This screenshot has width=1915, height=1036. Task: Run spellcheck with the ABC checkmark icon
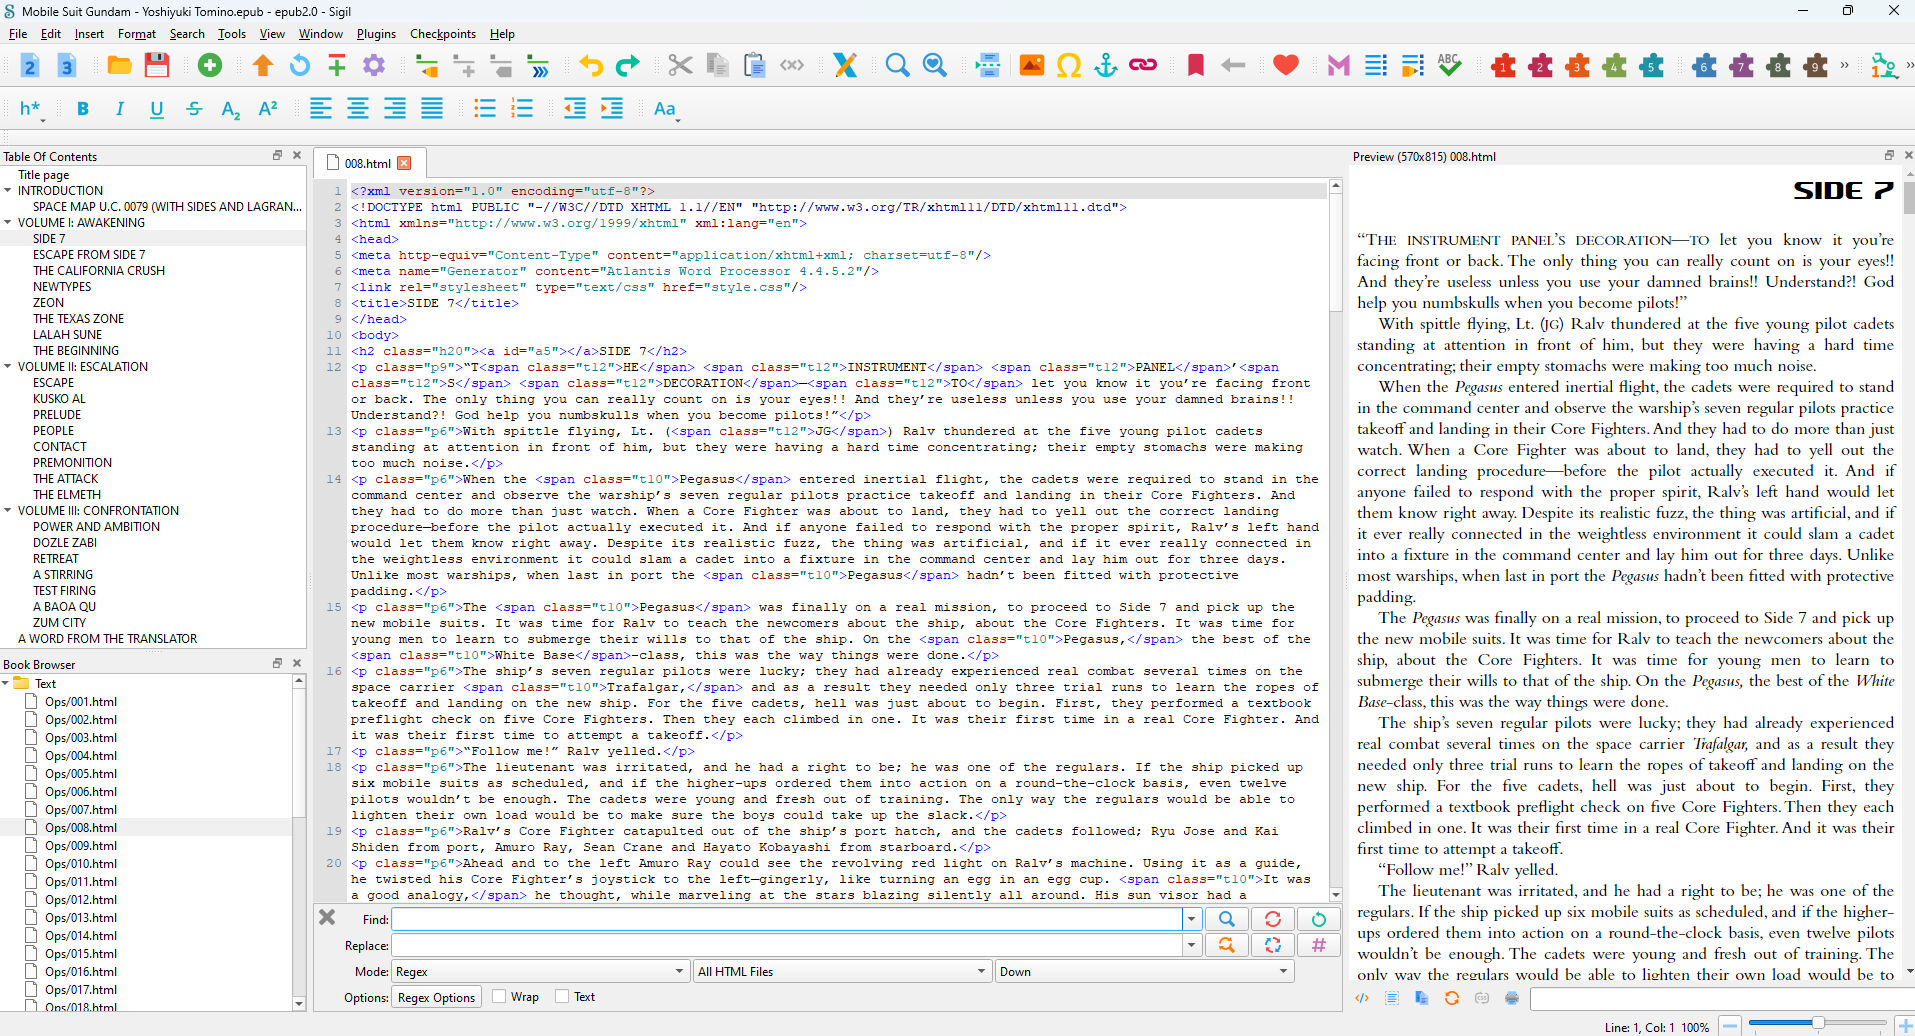1449,66
